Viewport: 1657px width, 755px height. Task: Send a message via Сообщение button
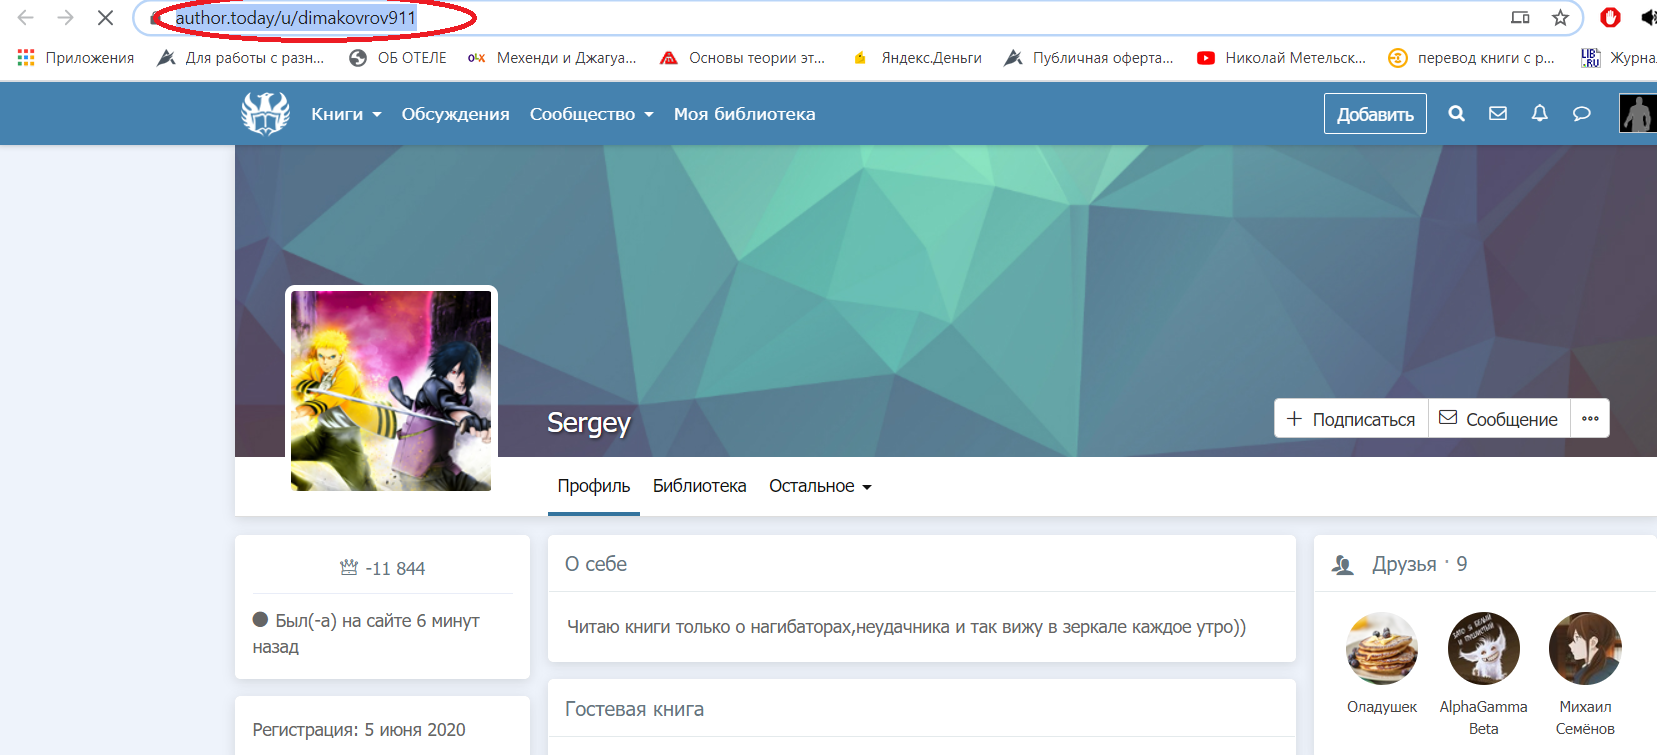coord(1499,419)
